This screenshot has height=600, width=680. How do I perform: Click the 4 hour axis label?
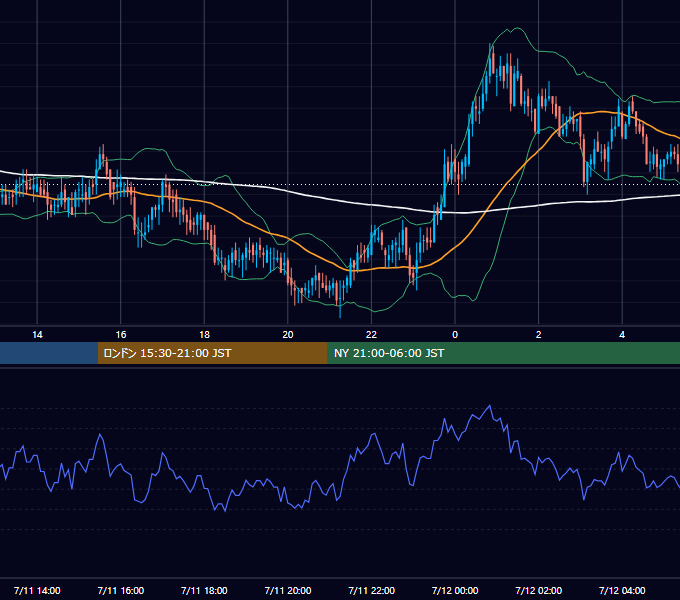click(x=622, y=335)
